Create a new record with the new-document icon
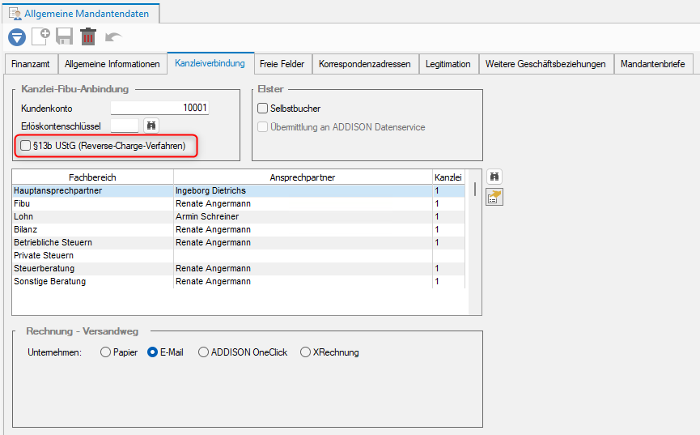This screenshot has width=700, height=435. (41, 37)
